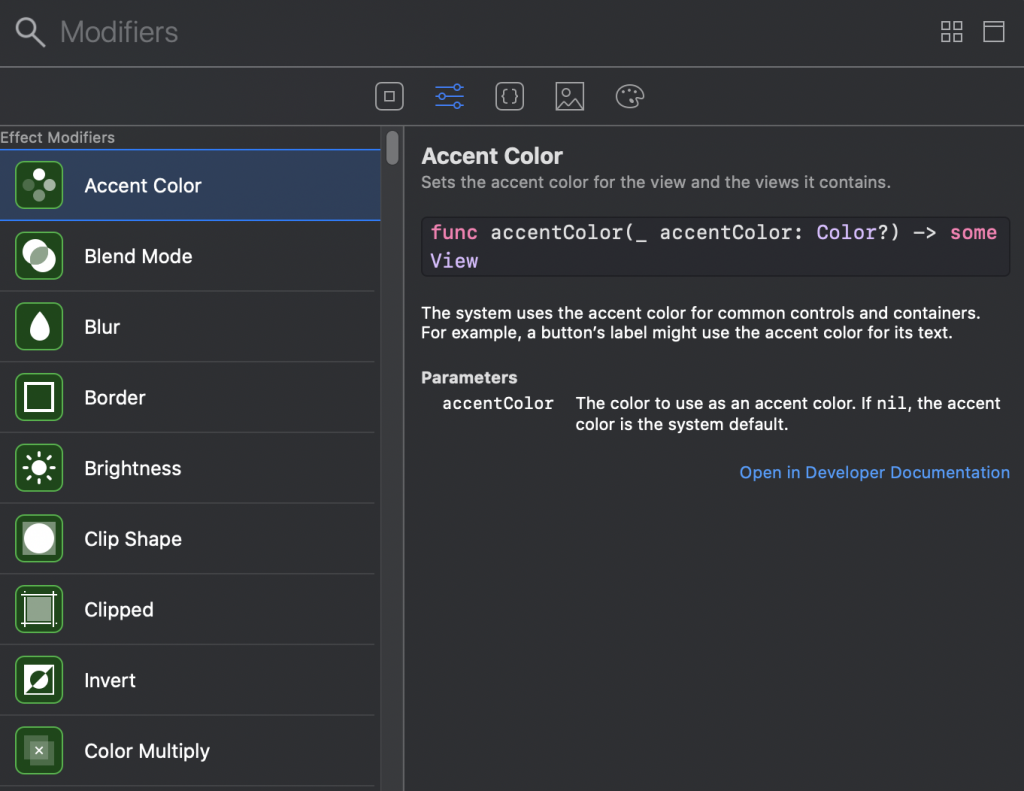Open in Developer Documentation link
Image resolution: width=1024 pixels, height=791 pixels.
[x=874, y=472]
